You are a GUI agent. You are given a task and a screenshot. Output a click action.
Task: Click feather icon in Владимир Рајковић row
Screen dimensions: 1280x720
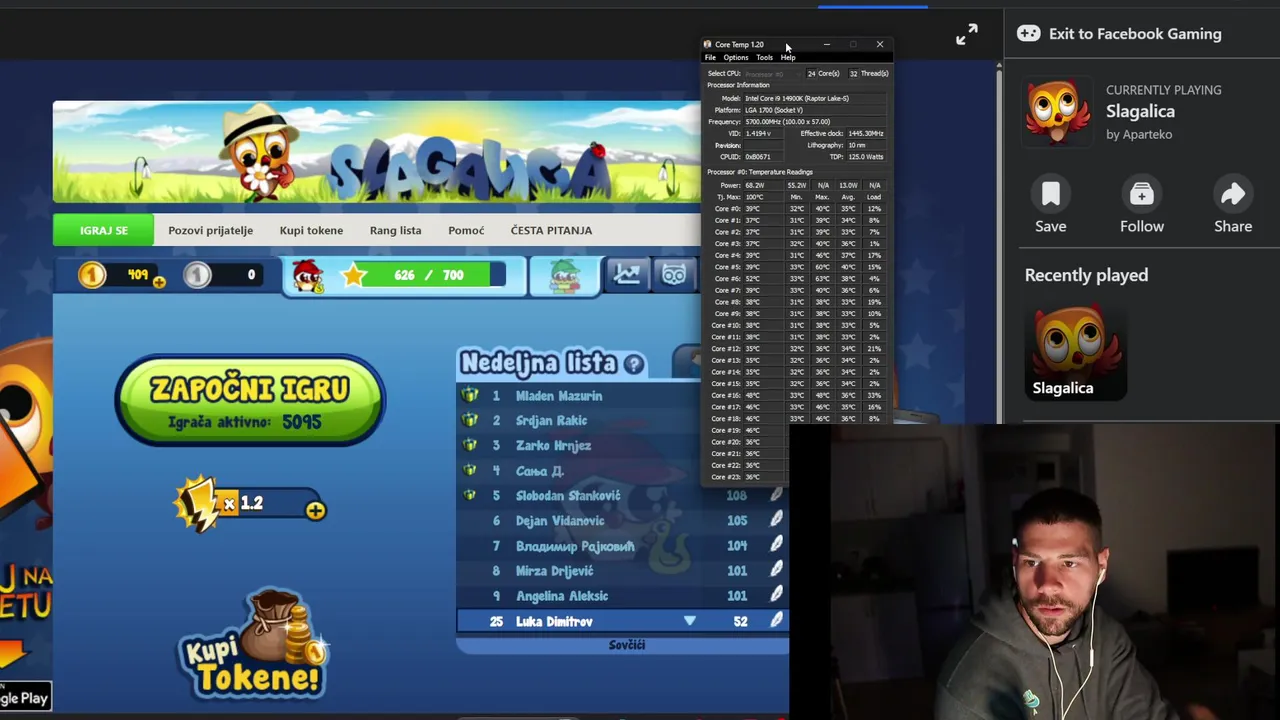point(776,545)
